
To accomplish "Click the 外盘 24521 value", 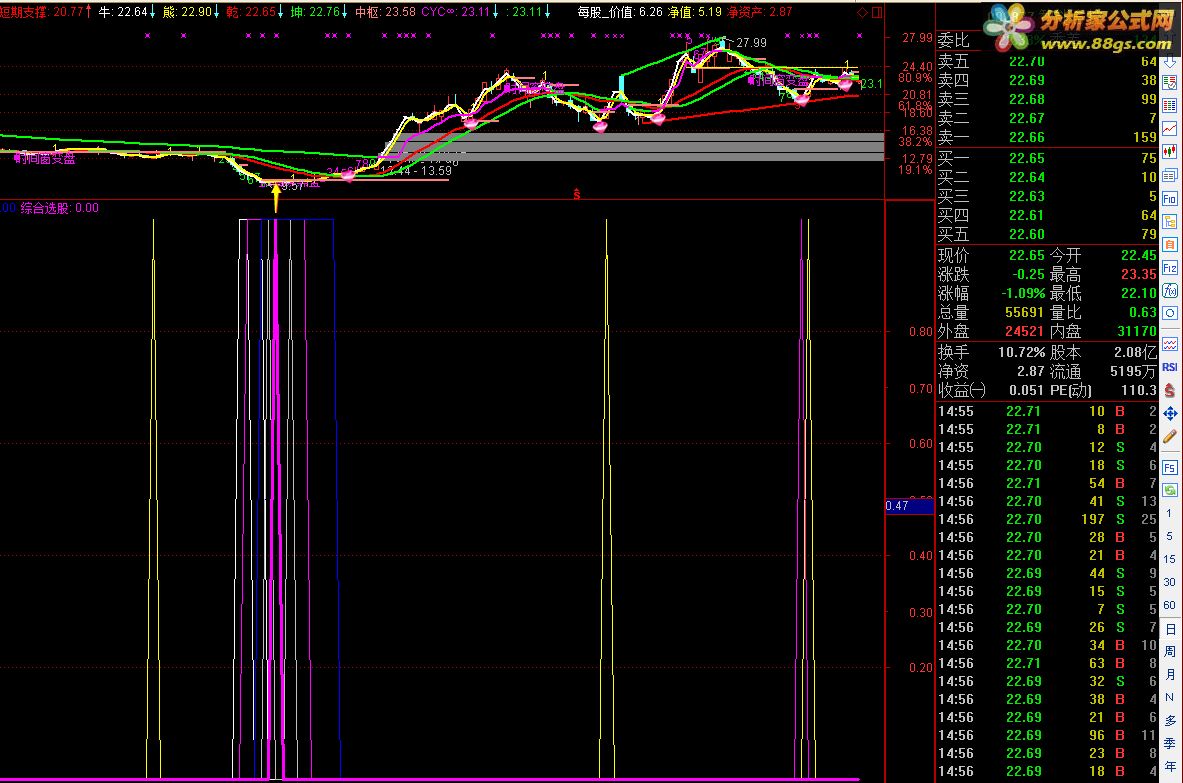I will pos(1024,331).
